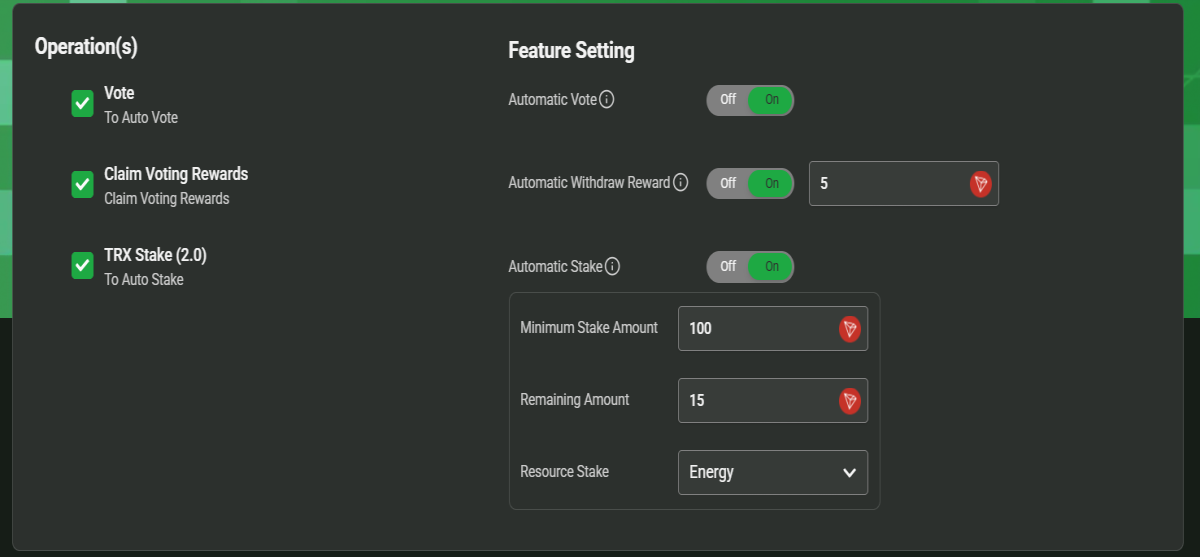1200x557 pixels.
Task: Click the Automatic Withdraw Reward info icon
Action: [x=680, y=183]
